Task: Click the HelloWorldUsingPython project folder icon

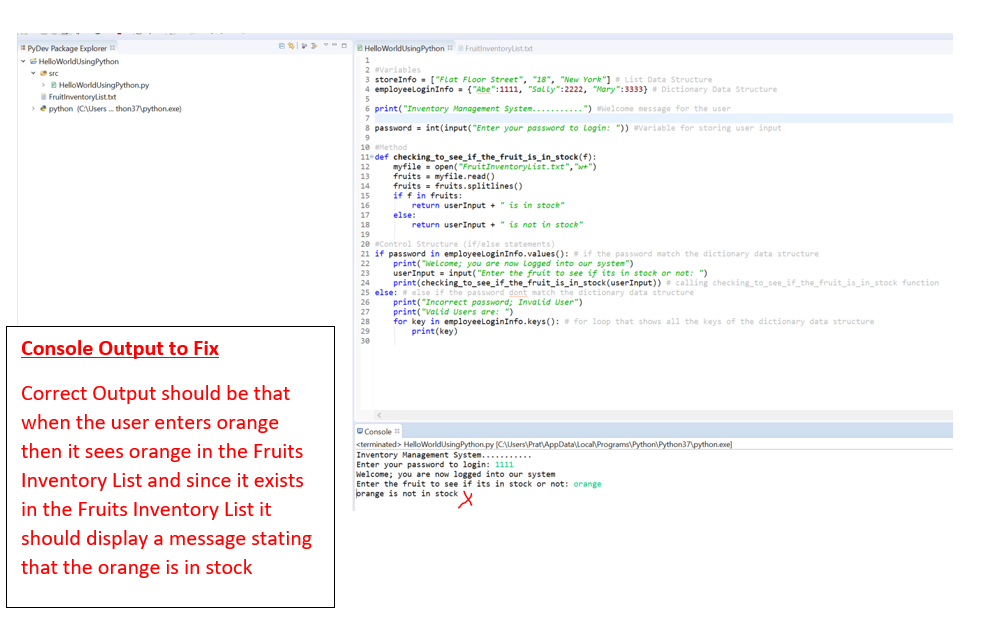Action: [x=33, y=62]
